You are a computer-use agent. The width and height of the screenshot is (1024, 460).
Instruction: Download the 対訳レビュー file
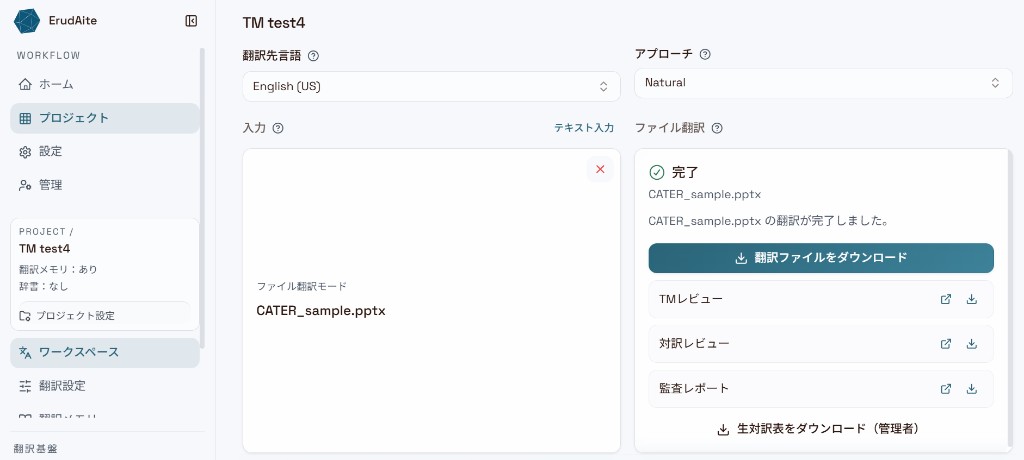coord(972,344)
